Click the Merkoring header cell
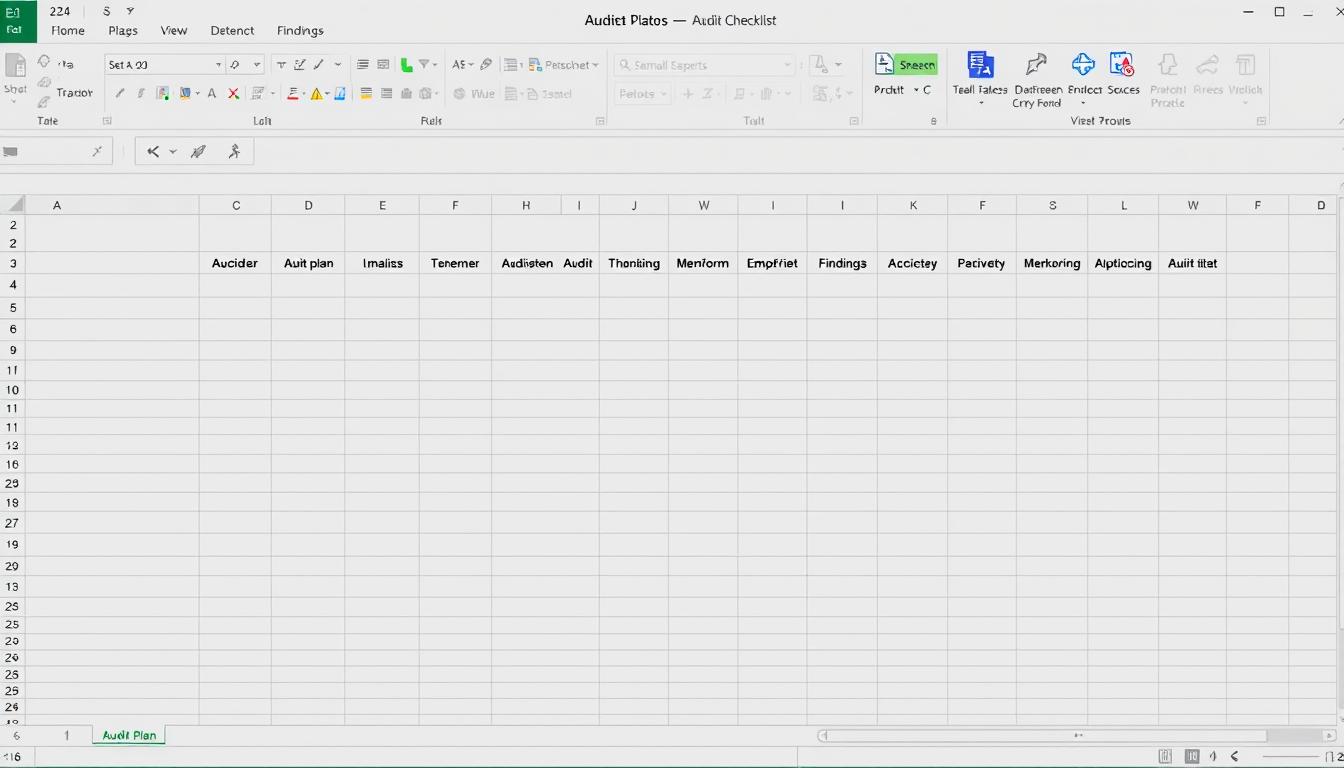The height and width of the screenshot is (768, 1344). click(x=1052, y=263)
